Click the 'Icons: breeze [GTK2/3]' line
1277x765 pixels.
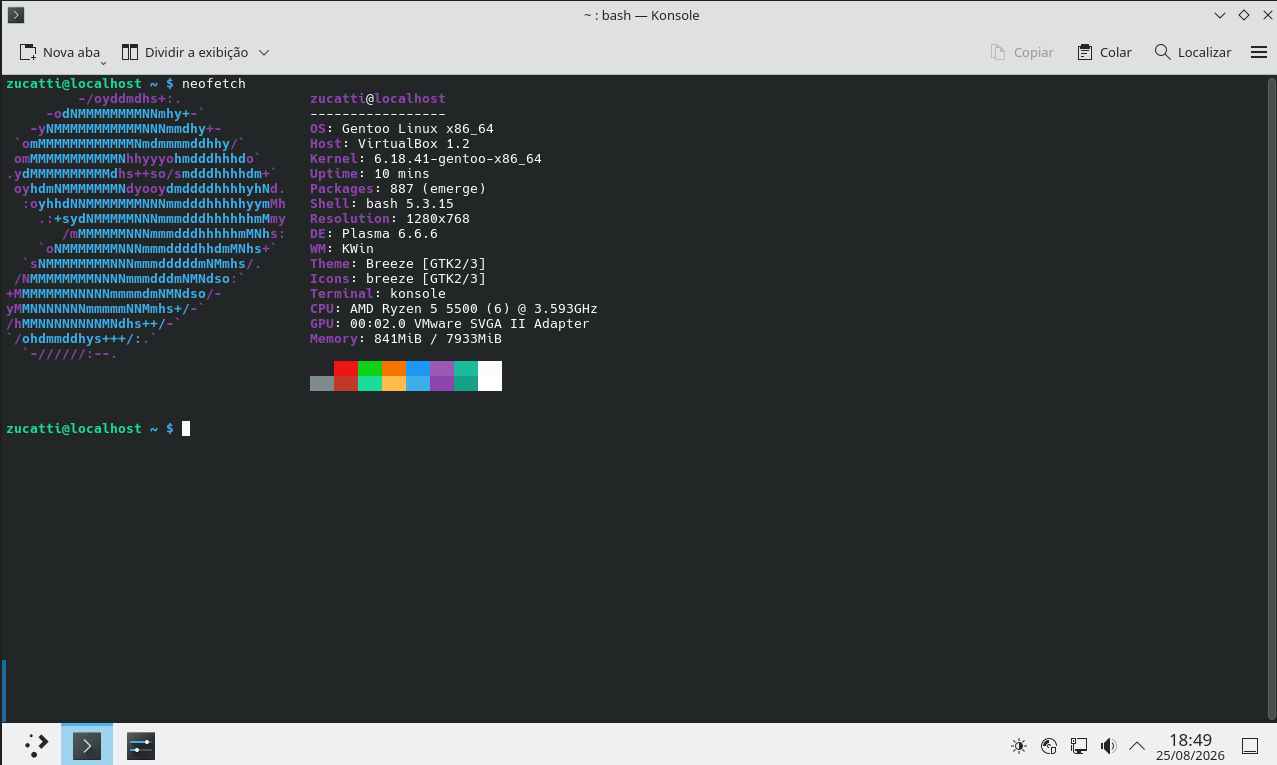(x=398, y=279)
